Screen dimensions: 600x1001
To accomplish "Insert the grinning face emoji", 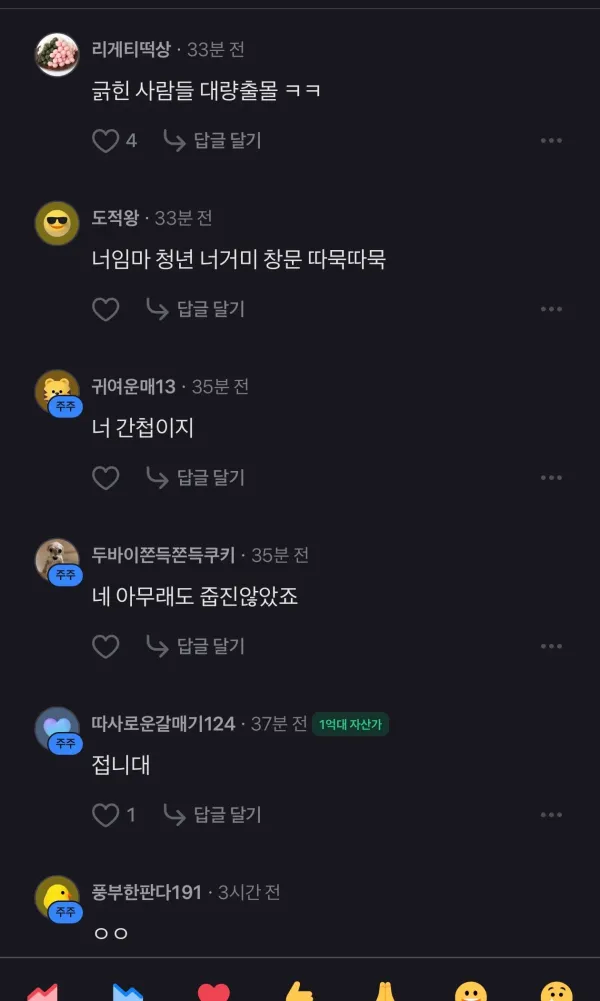I will [470, 991].
